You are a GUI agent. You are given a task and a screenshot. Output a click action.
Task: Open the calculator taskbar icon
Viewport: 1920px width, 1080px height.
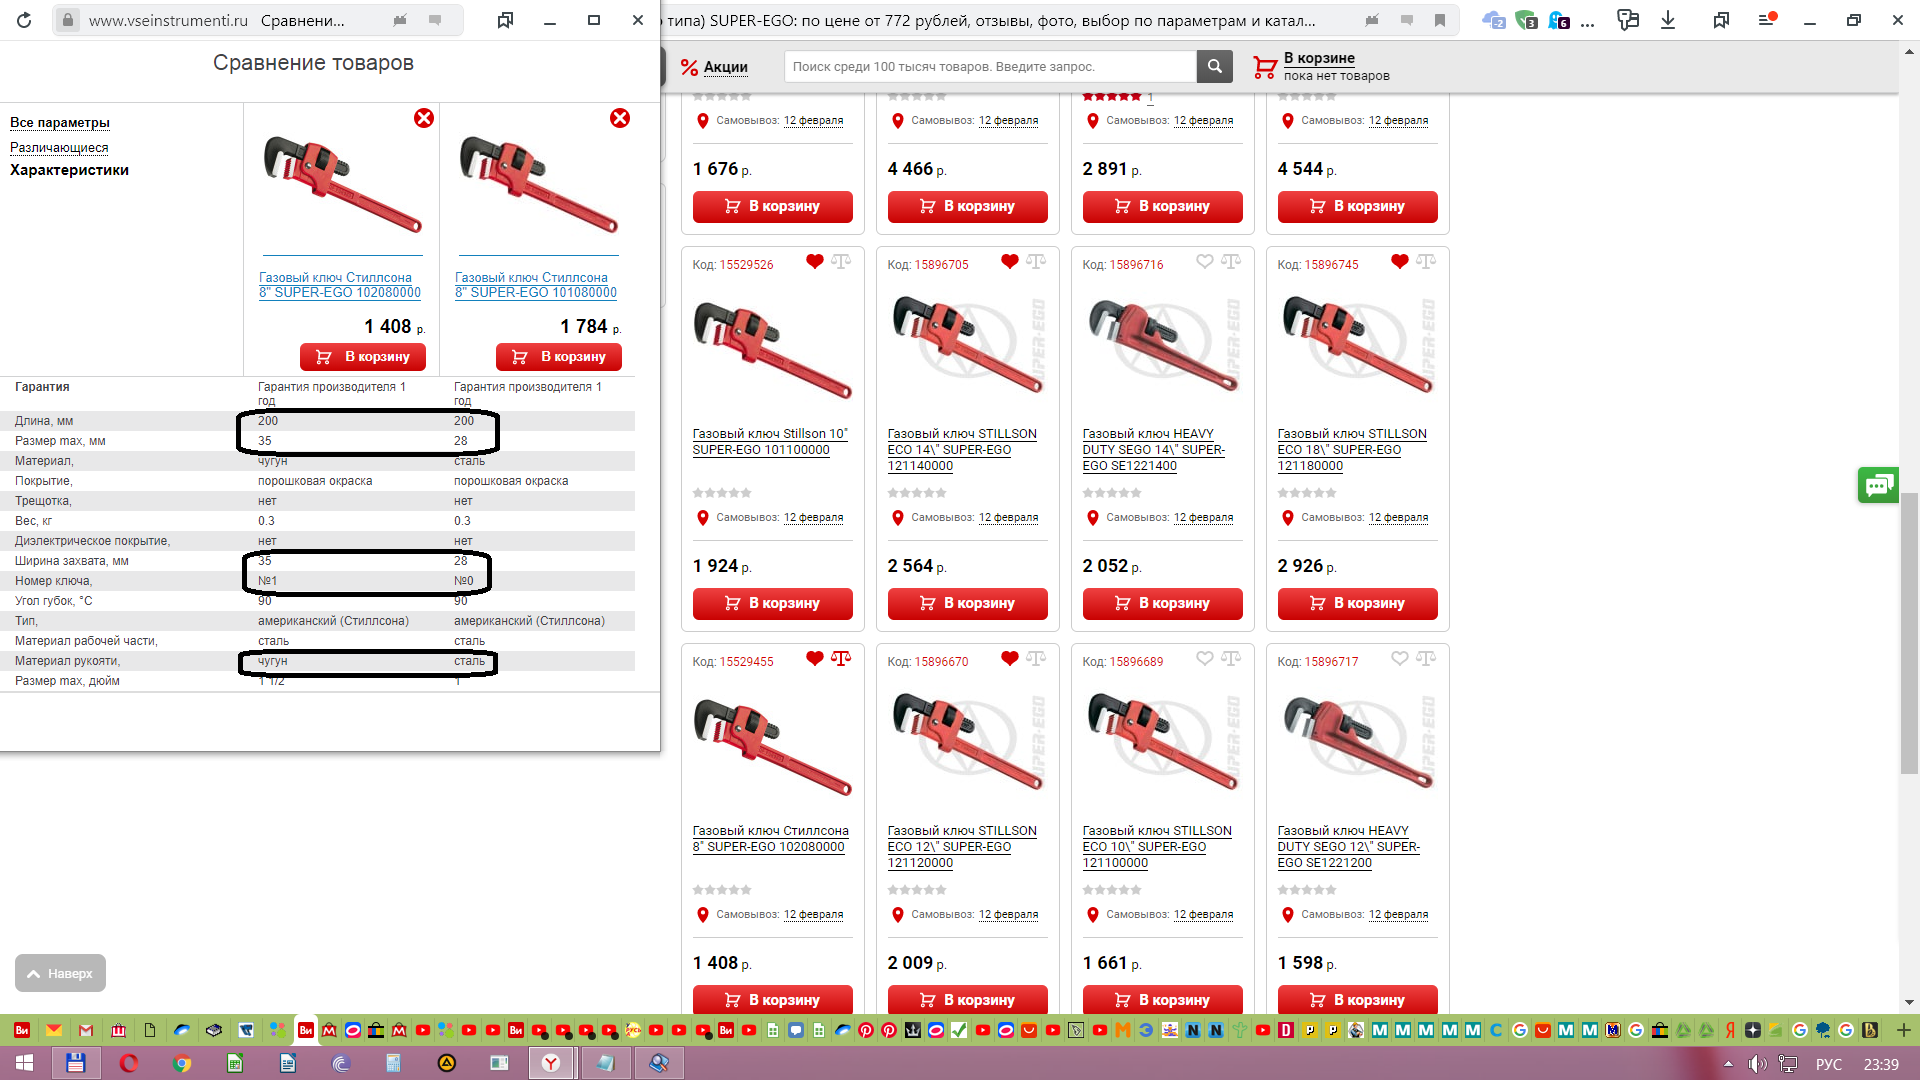pos(394,1063)
